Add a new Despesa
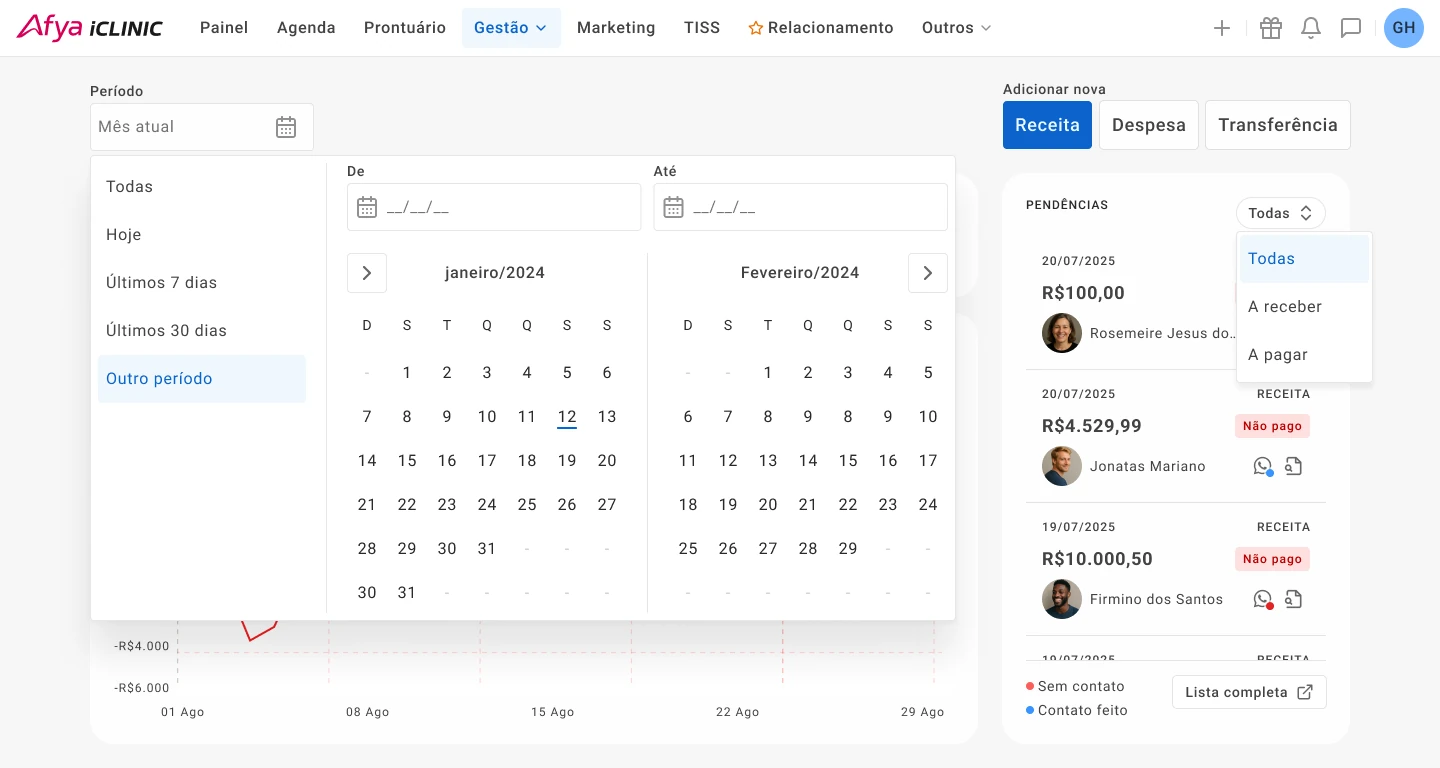 point(1149,125)
